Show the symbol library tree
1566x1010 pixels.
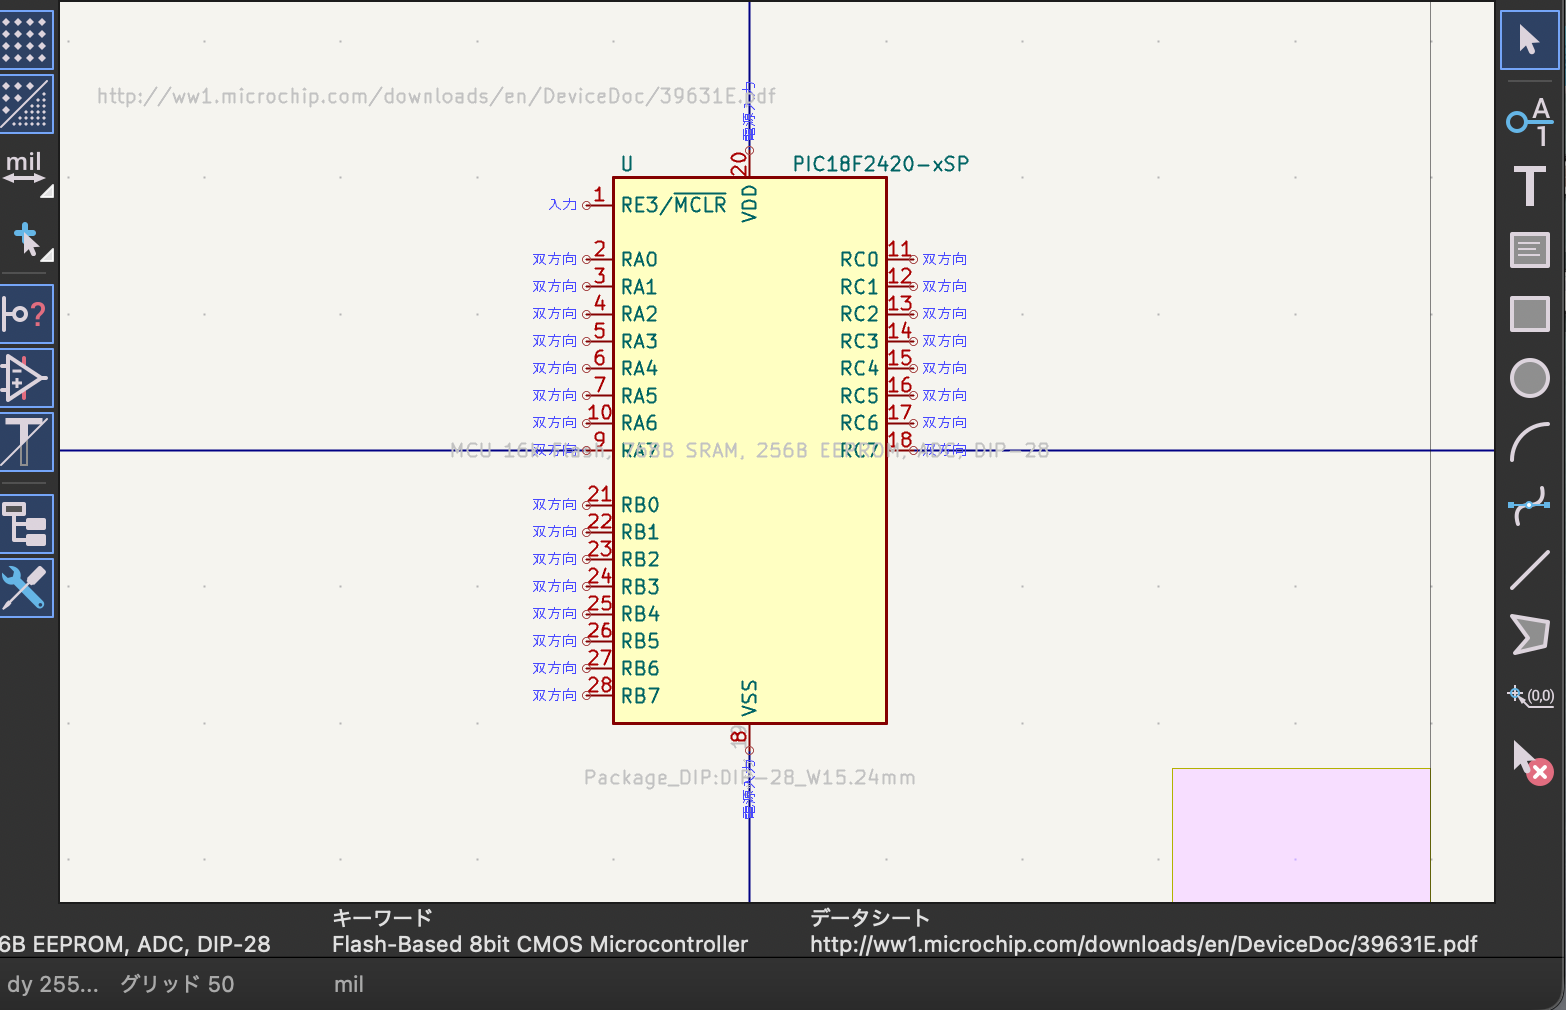pyautogui.click(x=25, y=524)
